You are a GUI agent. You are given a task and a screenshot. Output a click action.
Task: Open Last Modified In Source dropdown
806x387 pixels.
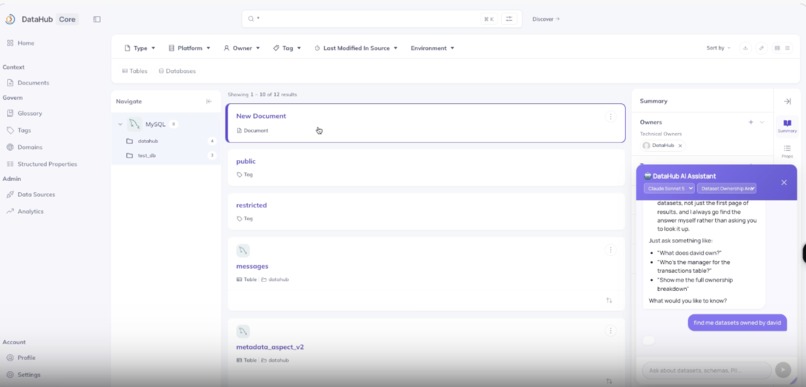pyautogui.click(x=356, y=48)
